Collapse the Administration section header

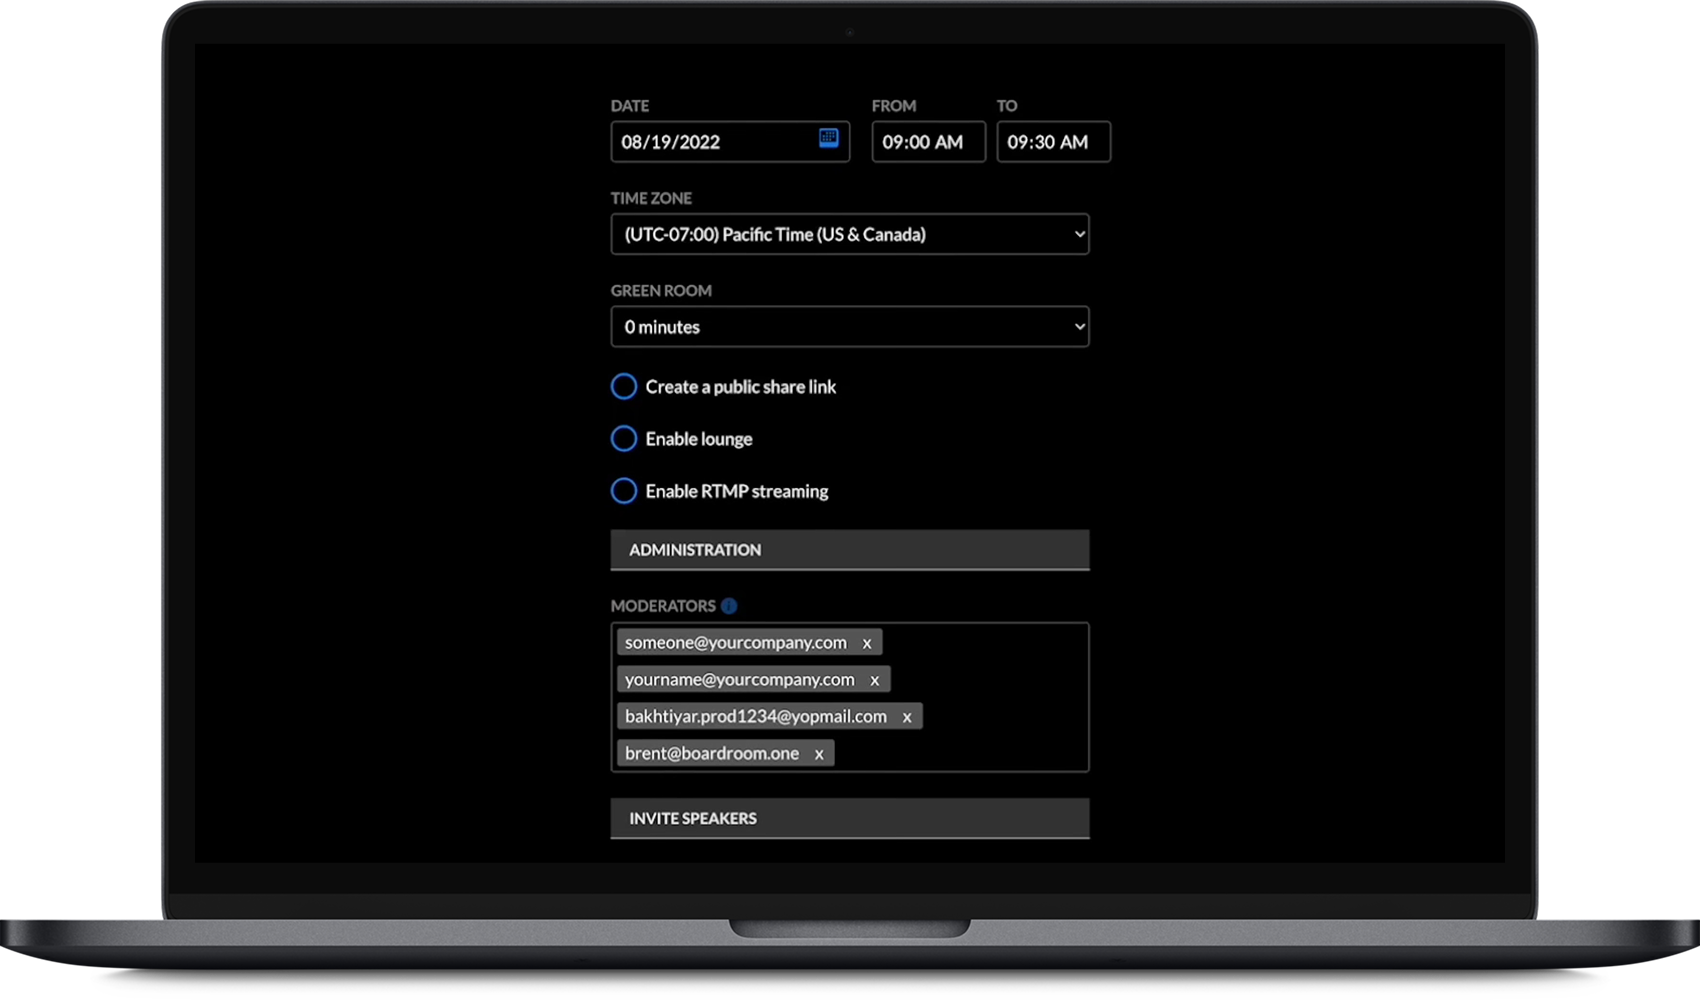(x=850, y=550)
